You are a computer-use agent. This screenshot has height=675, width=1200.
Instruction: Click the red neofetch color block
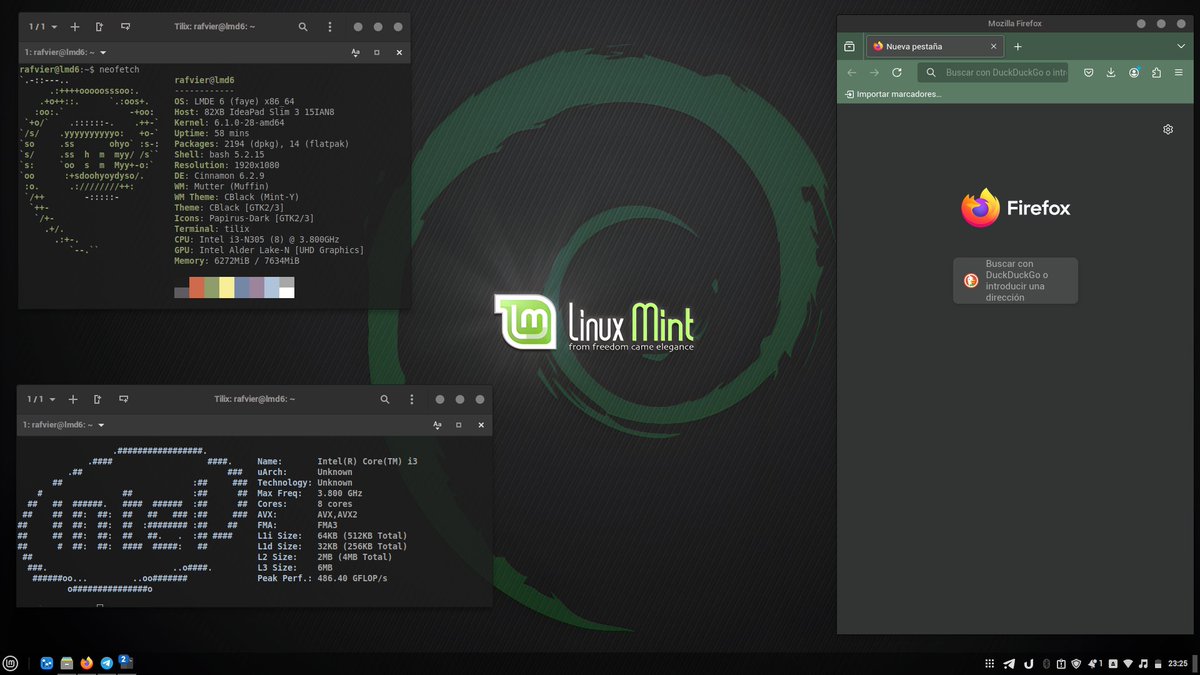197,288
